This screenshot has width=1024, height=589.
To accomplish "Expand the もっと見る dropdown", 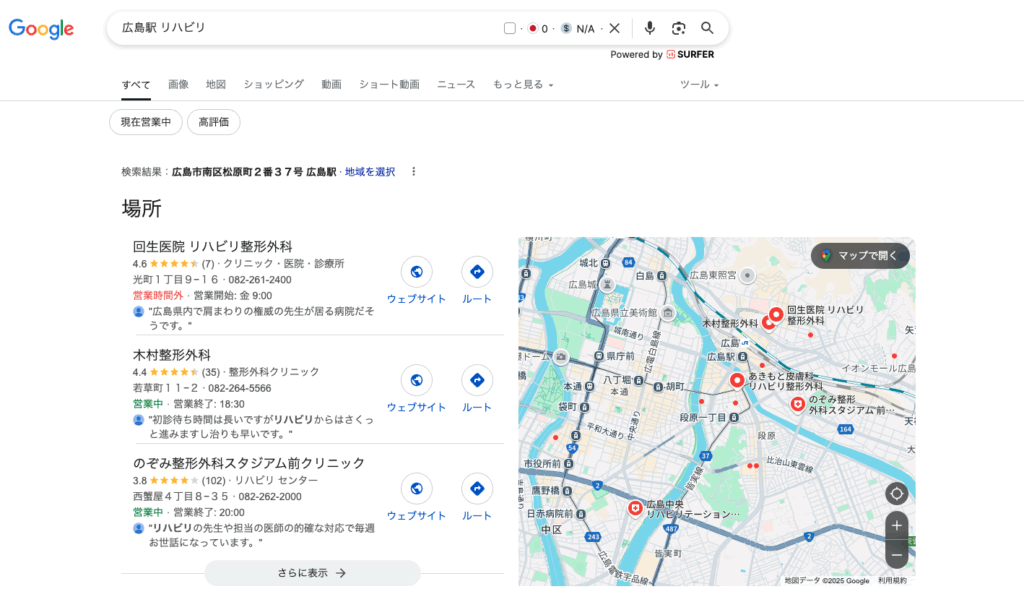I will [x=522, y=85].
